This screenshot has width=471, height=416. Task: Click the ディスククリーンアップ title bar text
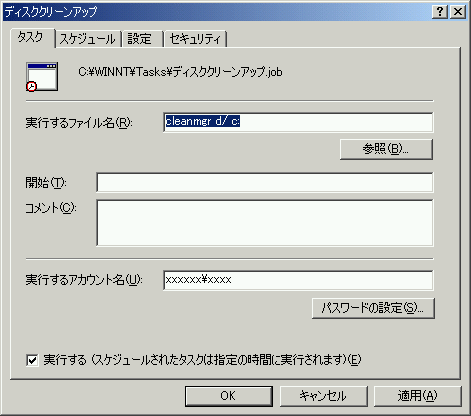tap(51, 12)
